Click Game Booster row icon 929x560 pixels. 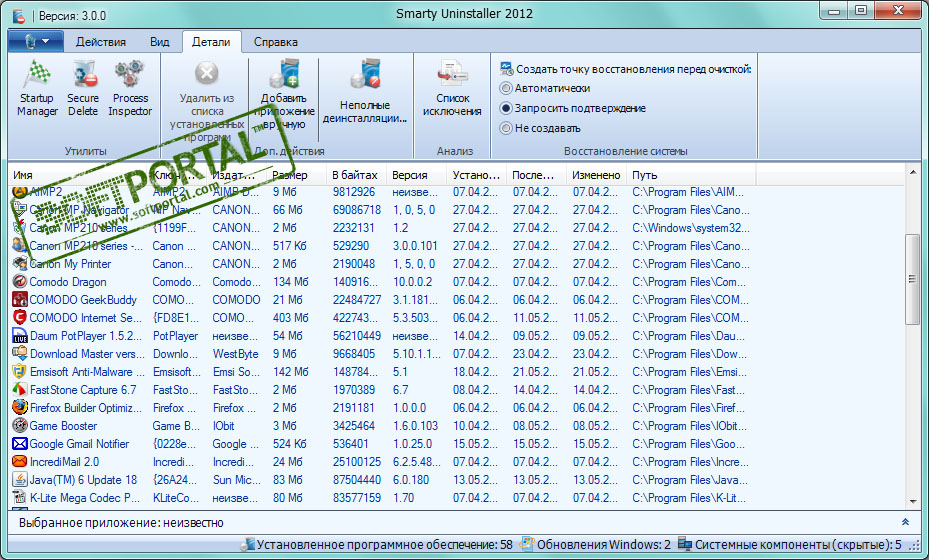(x=20, y=425)
